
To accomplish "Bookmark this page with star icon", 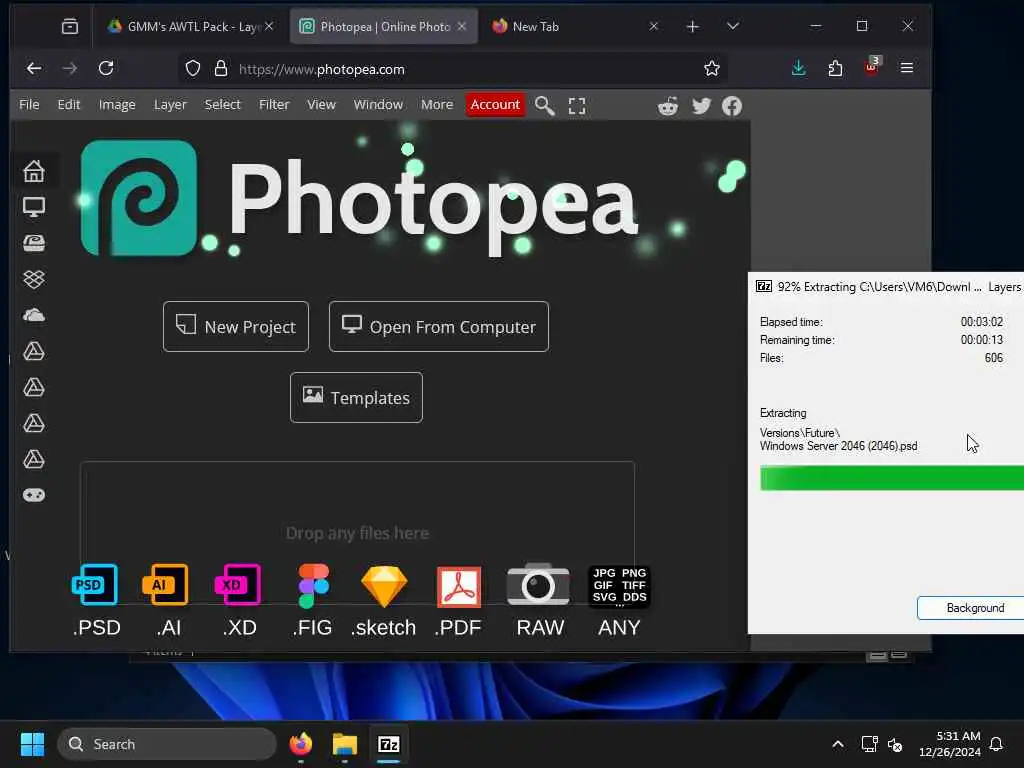I will click(x=712, y=68).
